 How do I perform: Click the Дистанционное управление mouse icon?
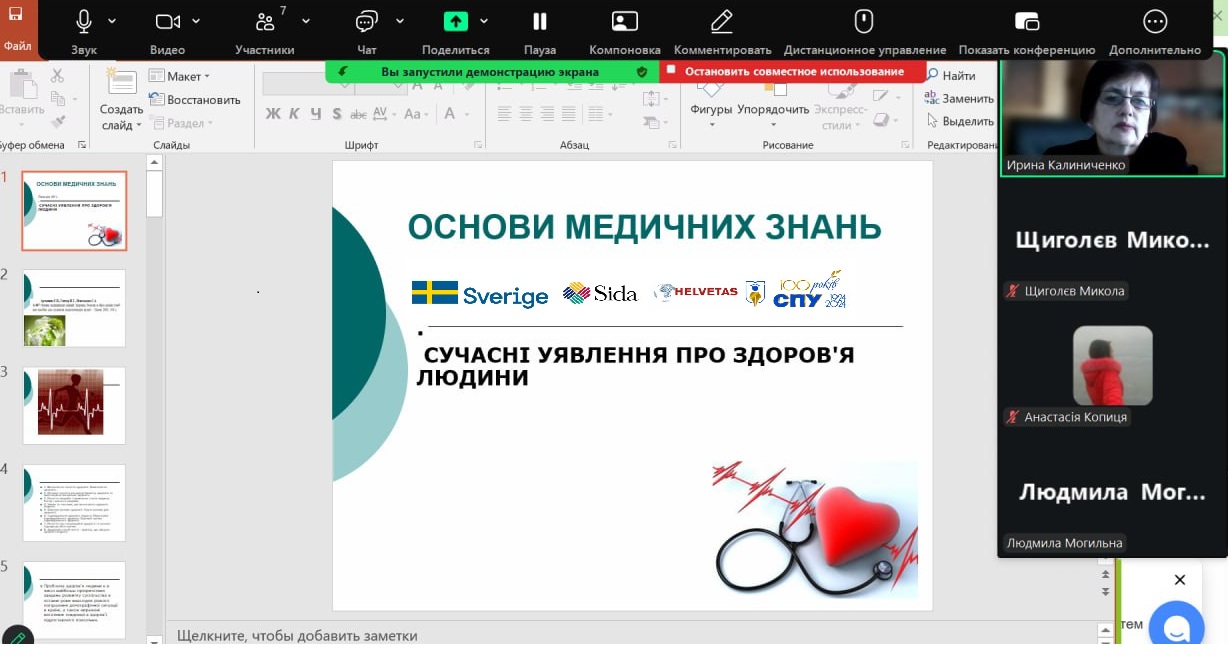pyautogui.click(x=864, y=22)
